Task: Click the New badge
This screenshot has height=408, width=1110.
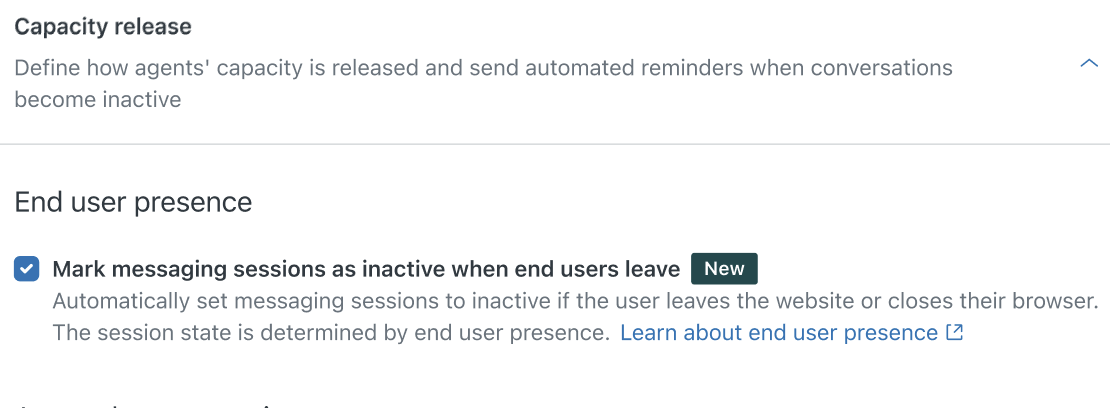Action: point(724,269)
